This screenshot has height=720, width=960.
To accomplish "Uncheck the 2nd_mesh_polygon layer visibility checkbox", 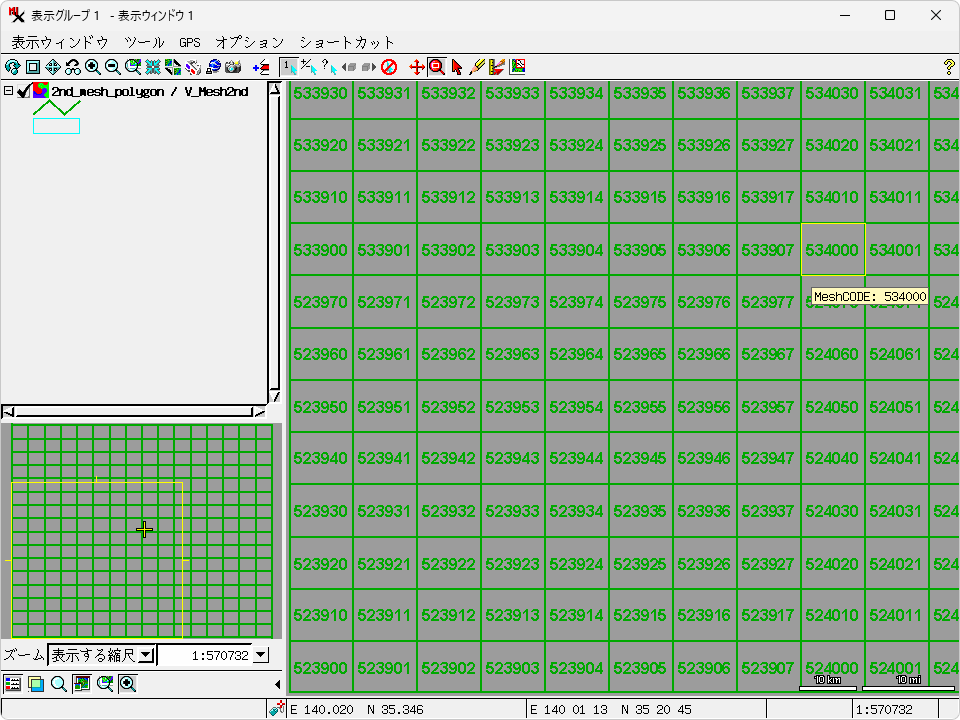I will 24,91.
